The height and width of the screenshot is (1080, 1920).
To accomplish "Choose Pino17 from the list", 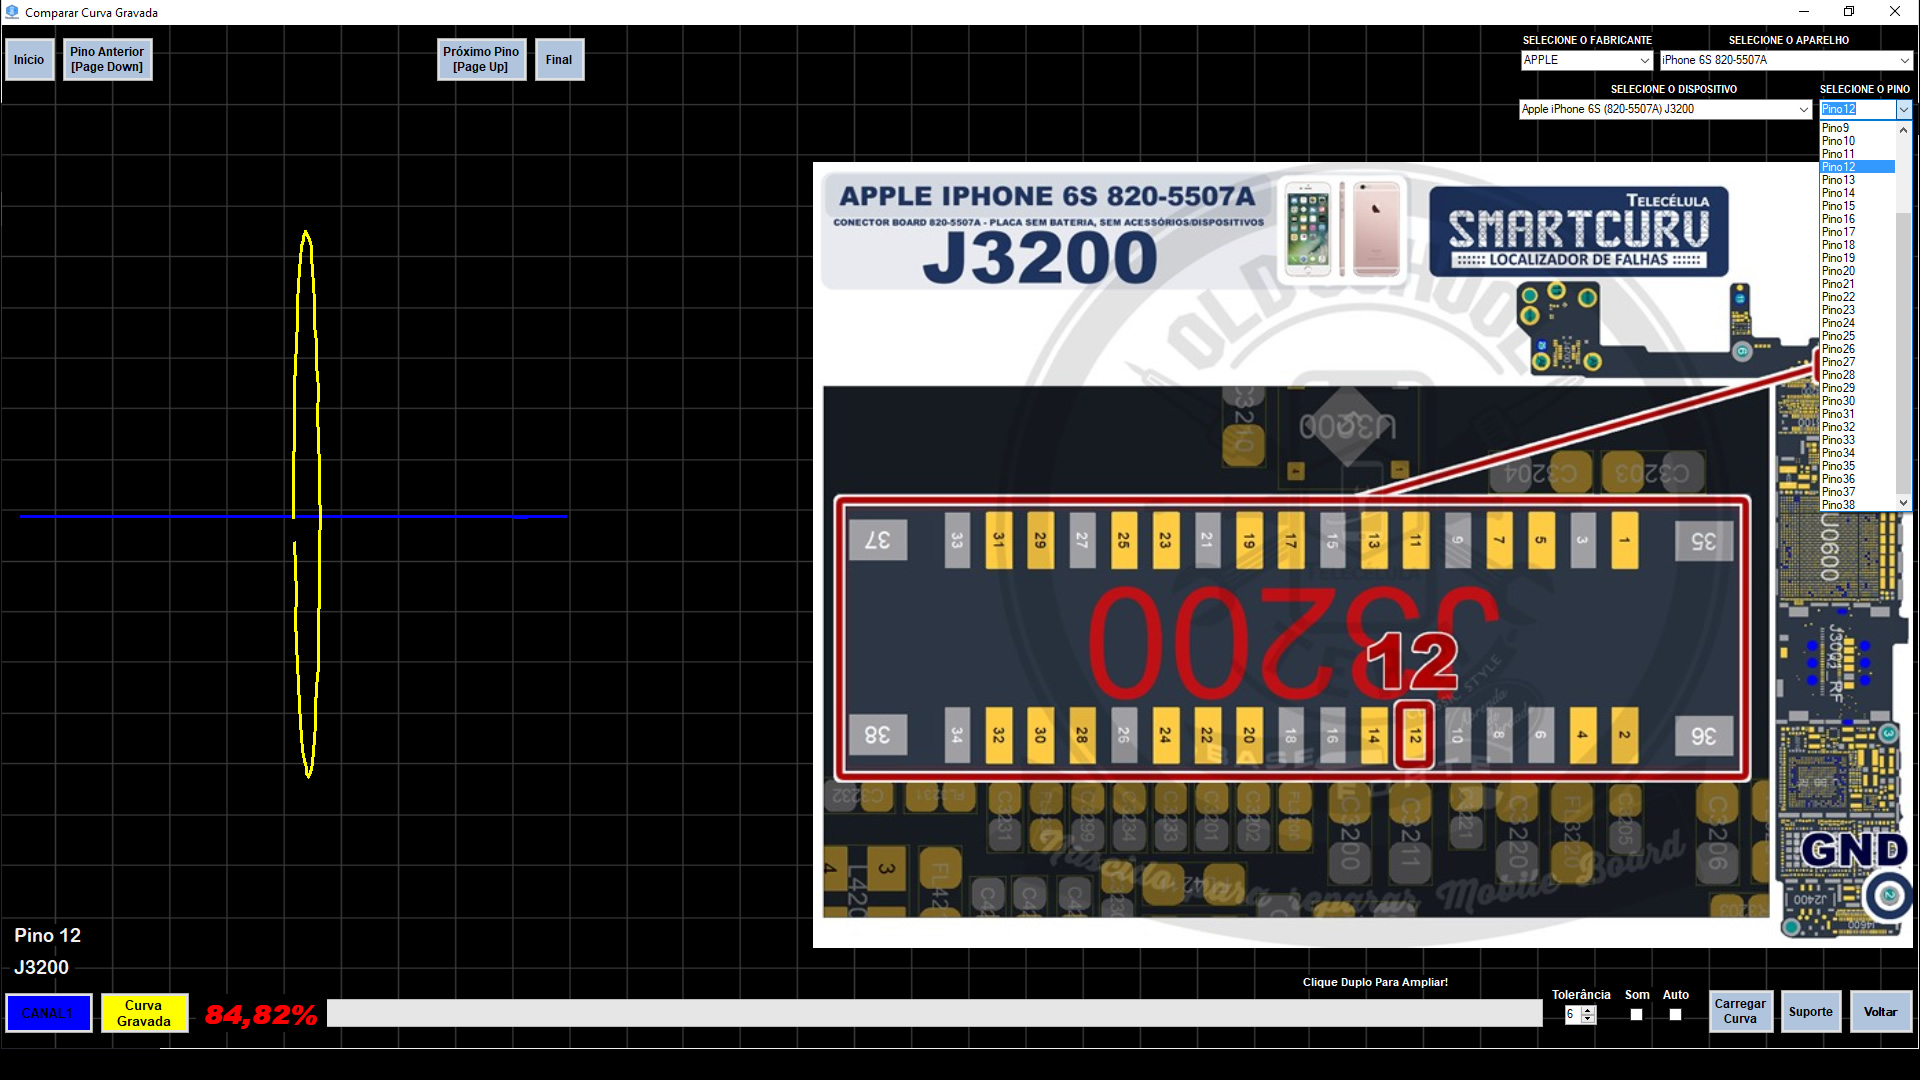I will pyautogui.click(x=1857, y=232).
